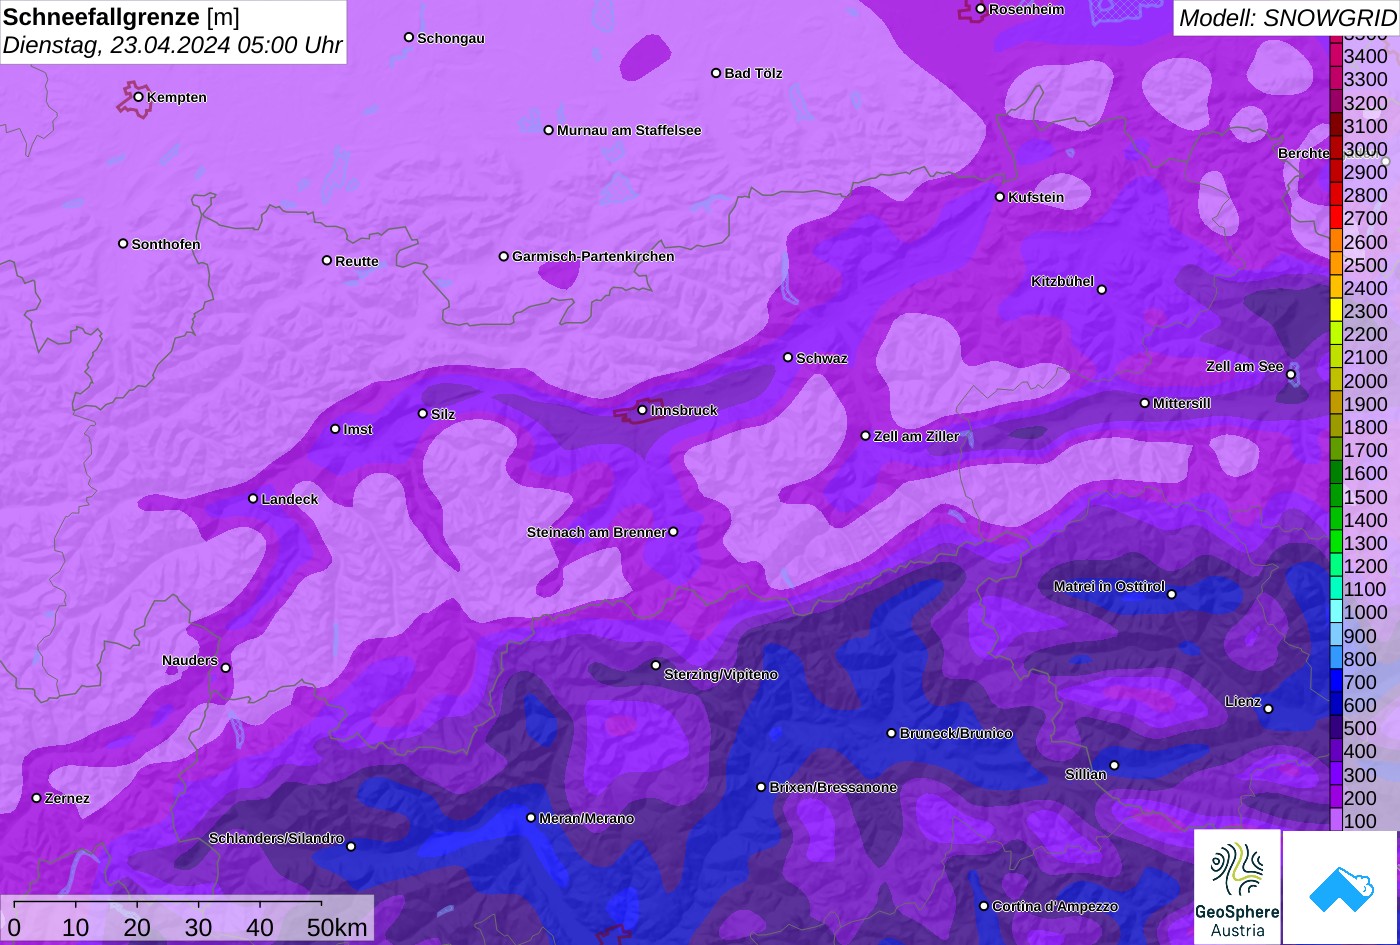Select the Kempten location marker

(x=139, y=97)
